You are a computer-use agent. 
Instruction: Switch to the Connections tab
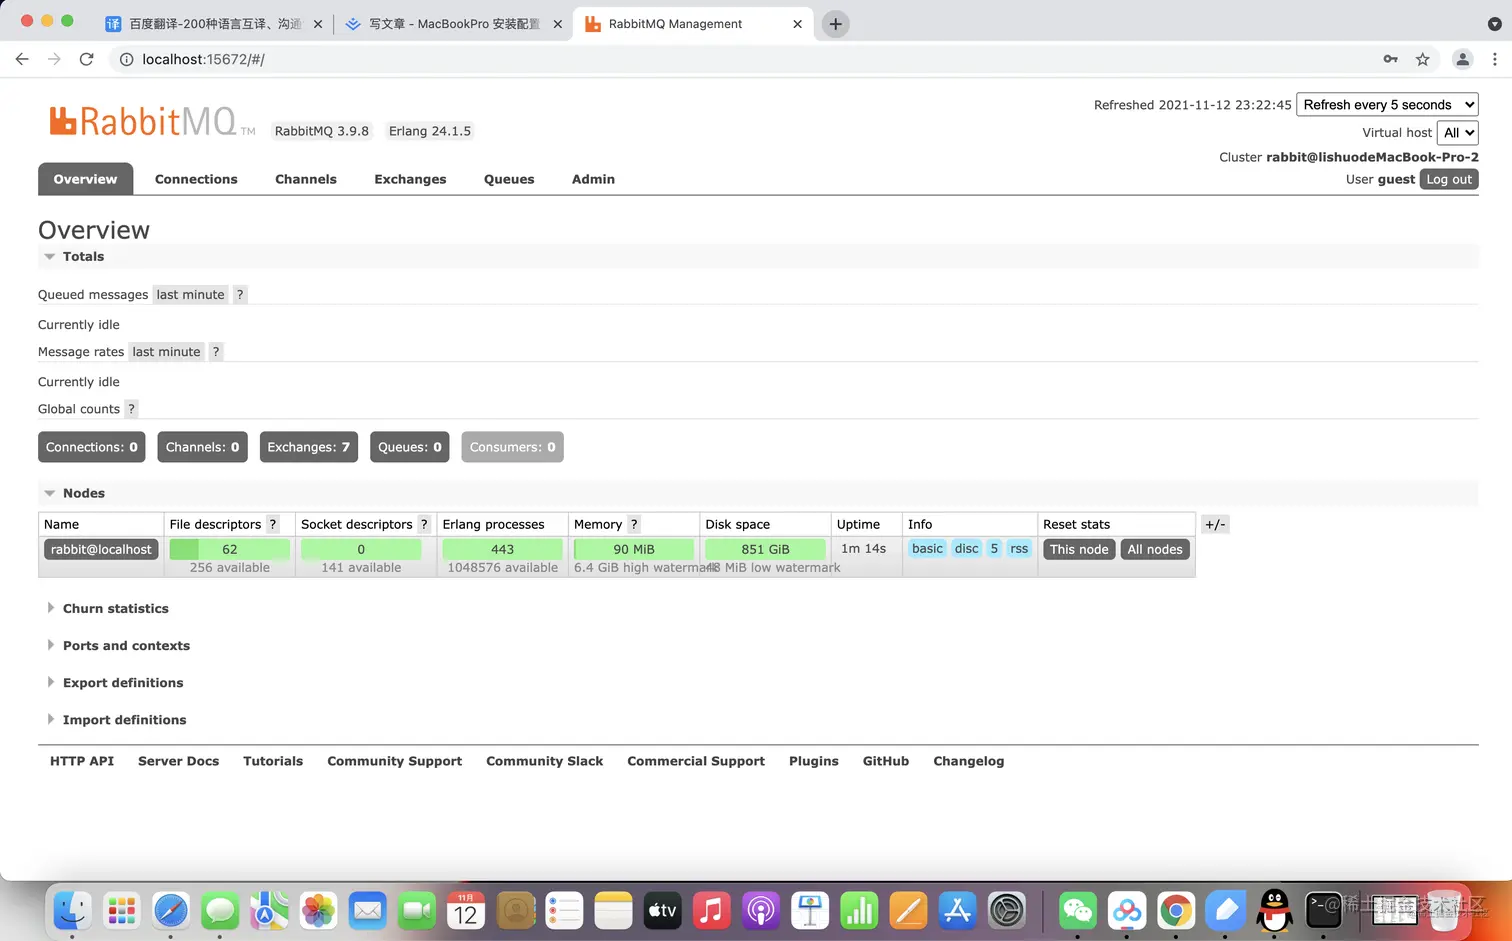point(196,180)
